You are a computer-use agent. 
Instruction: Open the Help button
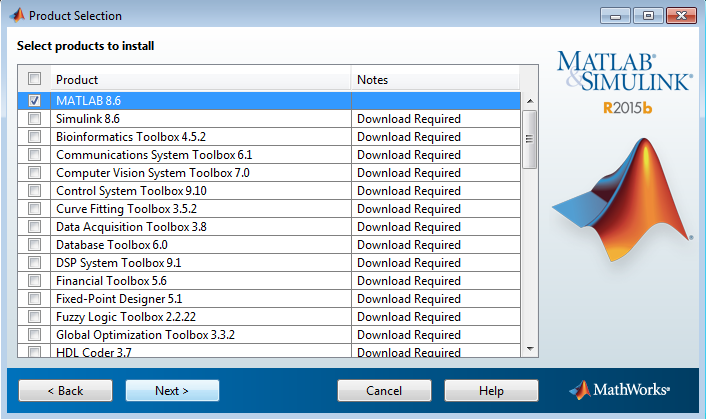coord(491,390)
